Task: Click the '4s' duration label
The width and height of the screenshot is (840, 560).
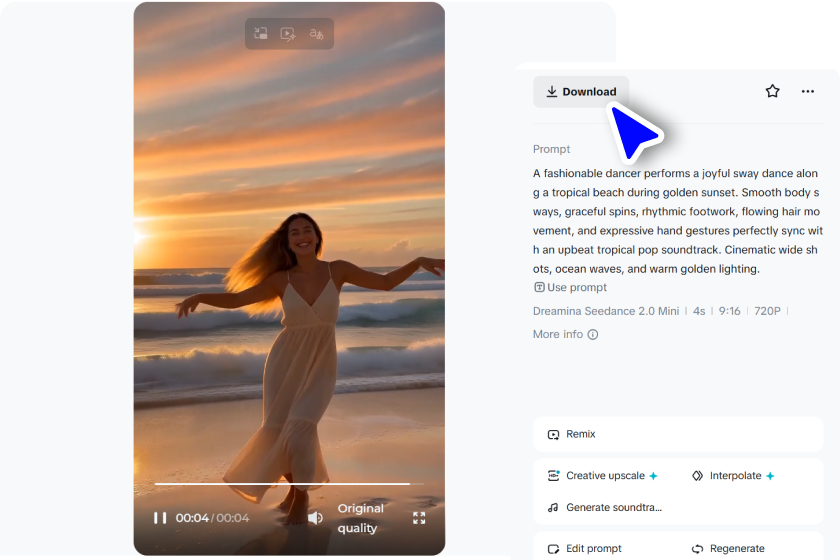Action: [x=699, y=311]
